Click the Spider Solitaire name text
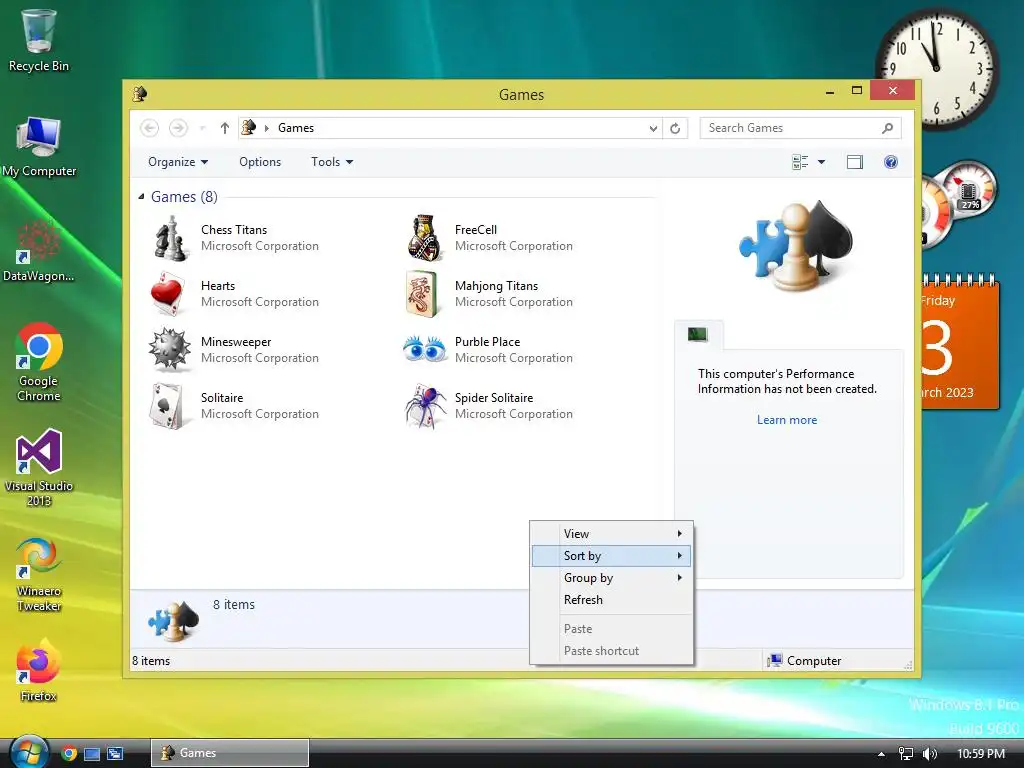Screen dimensions: 1024x768 click(494, 398)
